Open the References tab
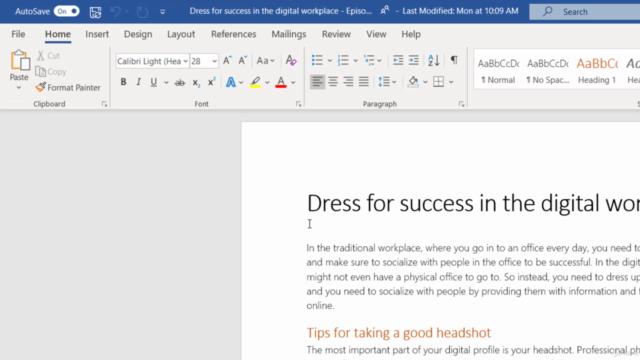640x360 pixels. [233, 34]
